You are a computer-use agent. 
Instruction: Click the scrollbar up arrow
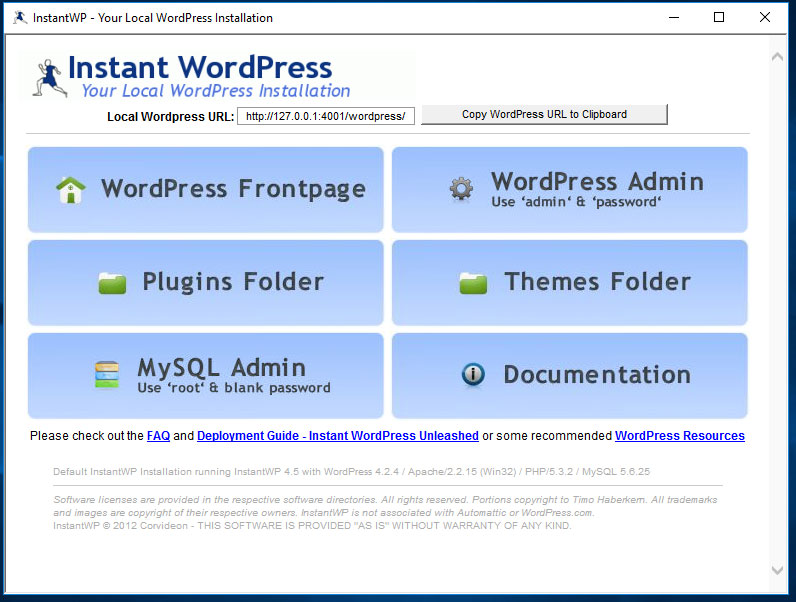click(x=777, y=57)
